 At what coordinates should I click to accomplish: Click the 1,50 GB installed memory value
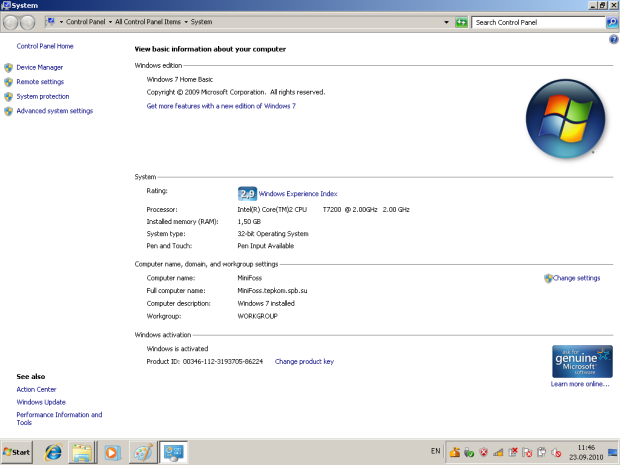(x=249, y=221)
